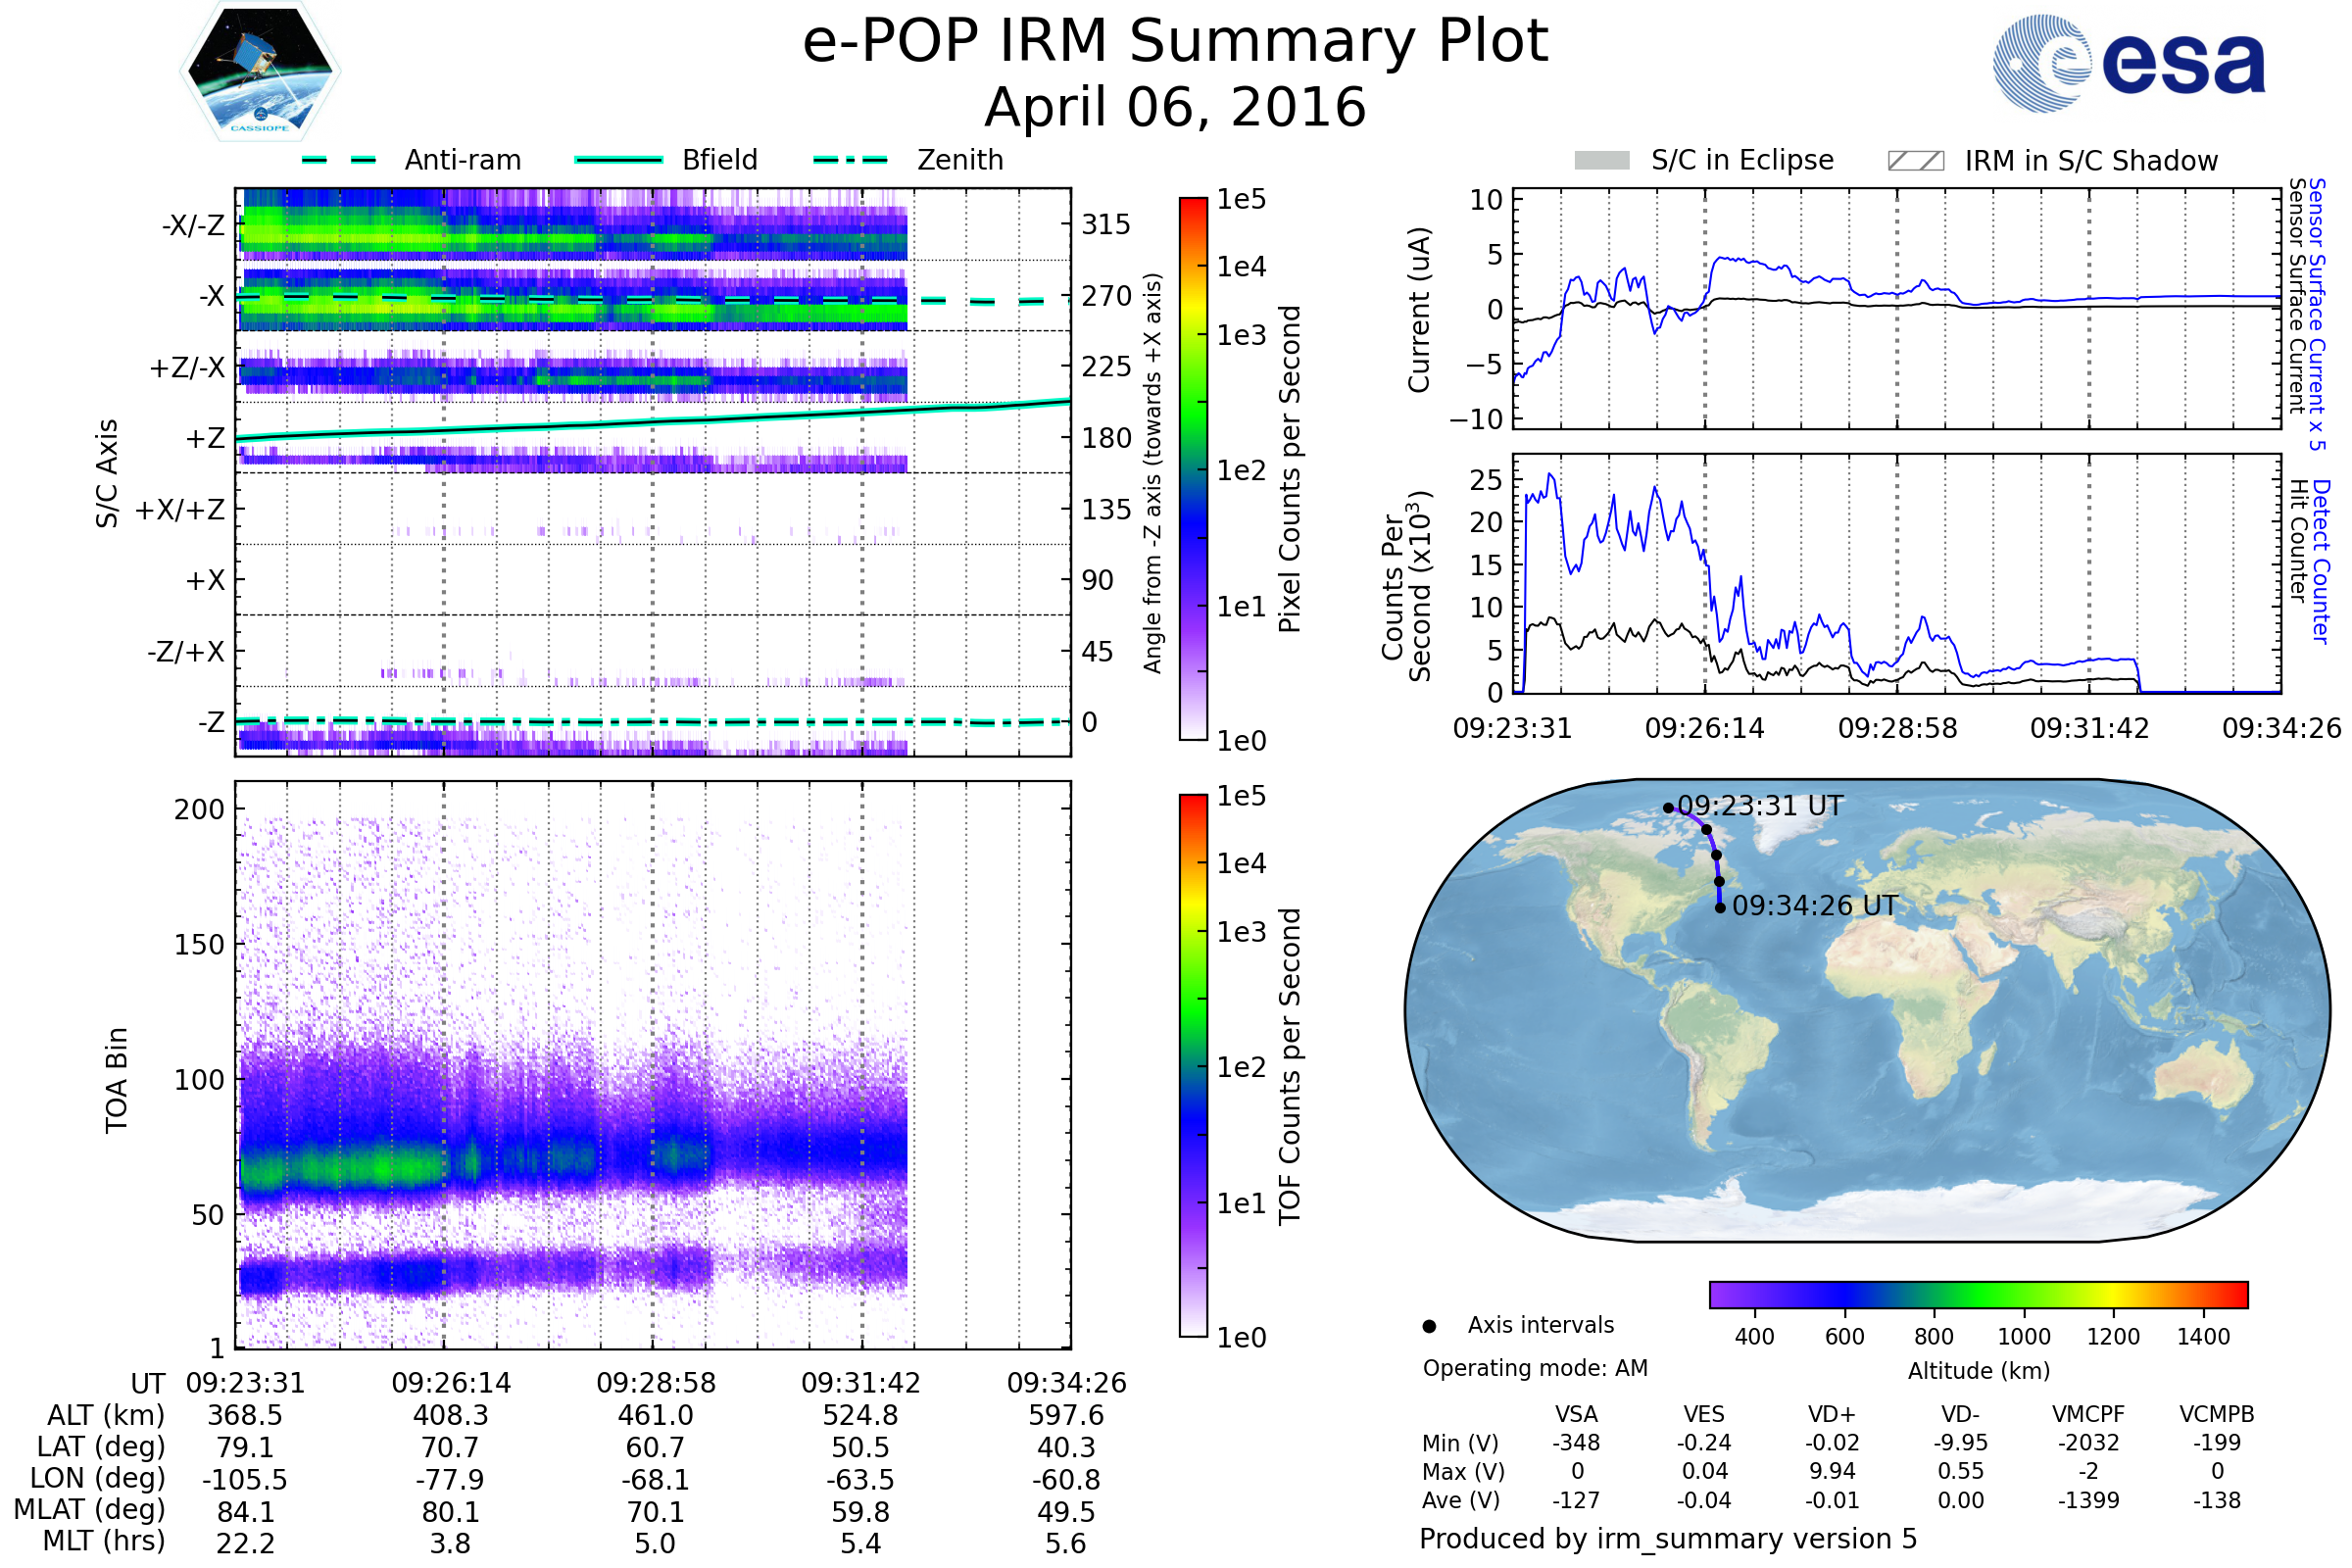Click the 09:34:26 UT end label on the map

tap(1814, 906)
